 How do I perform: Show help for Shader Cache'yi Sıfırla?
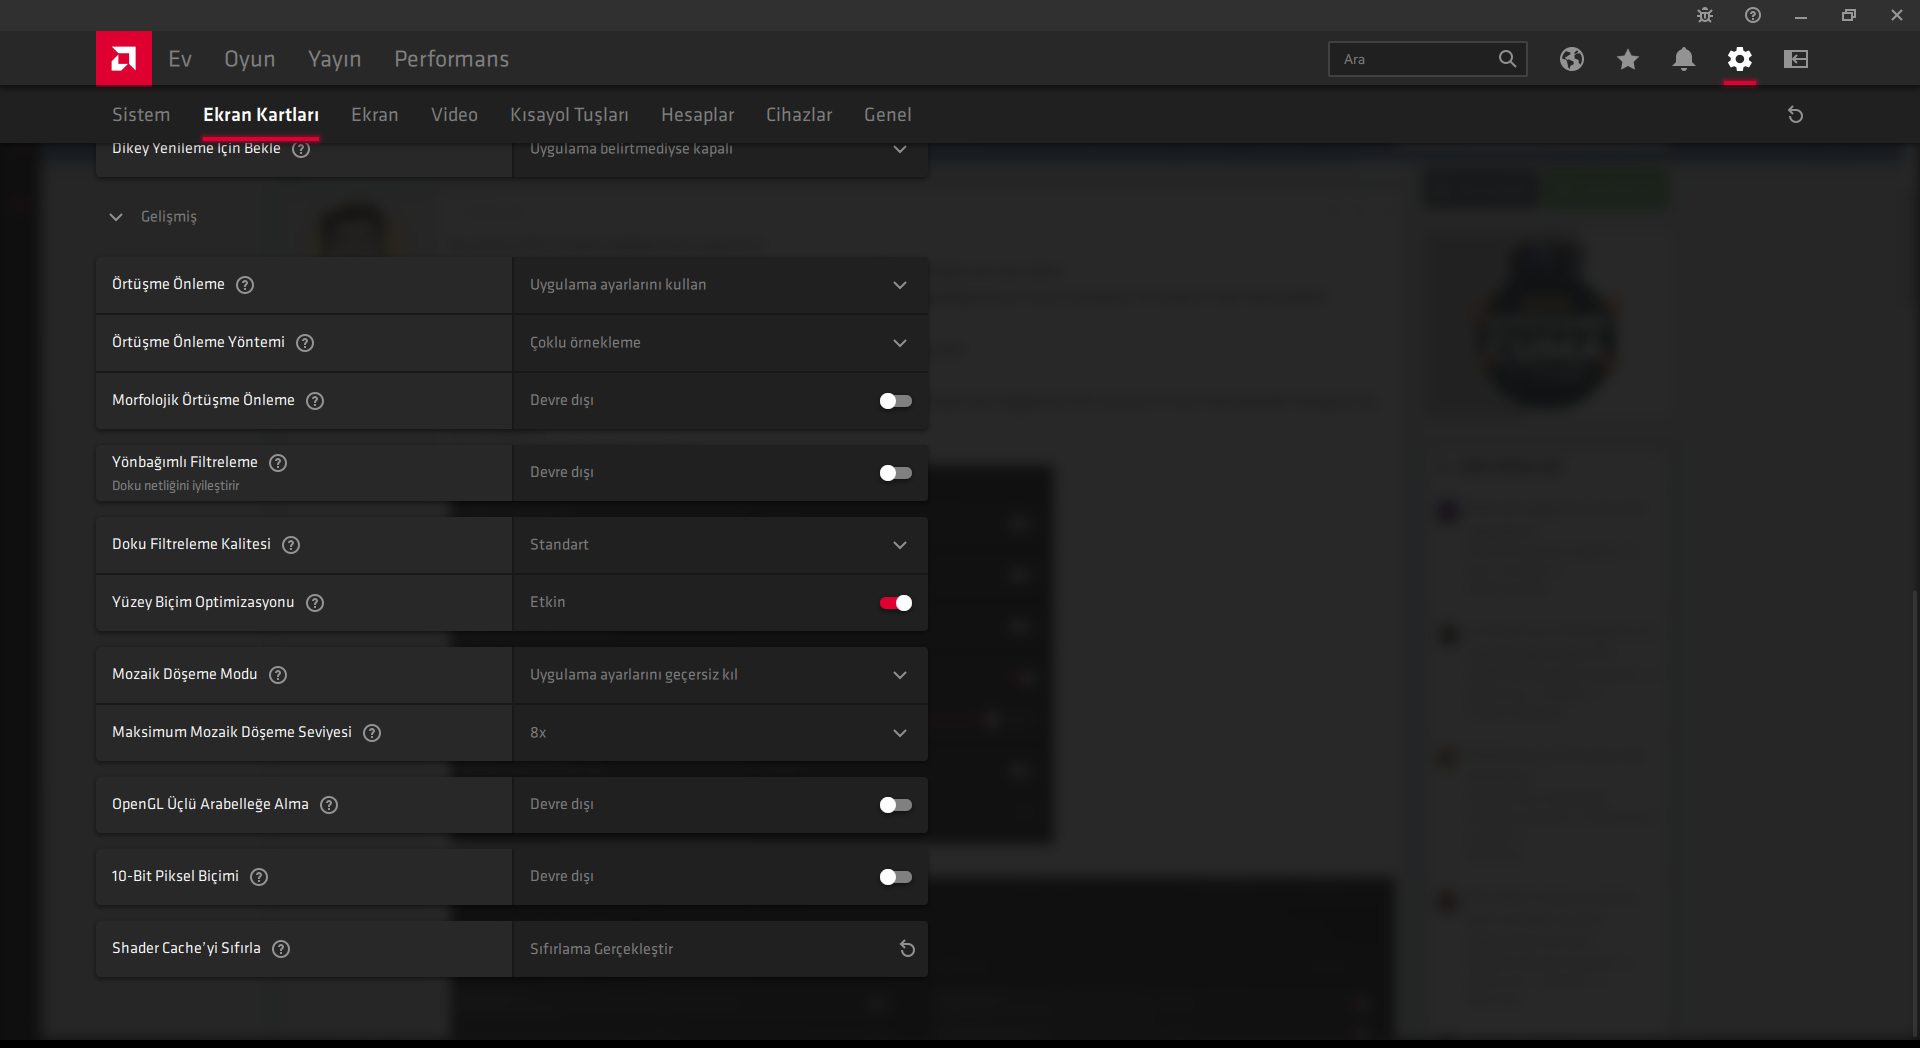coord(281,949)
